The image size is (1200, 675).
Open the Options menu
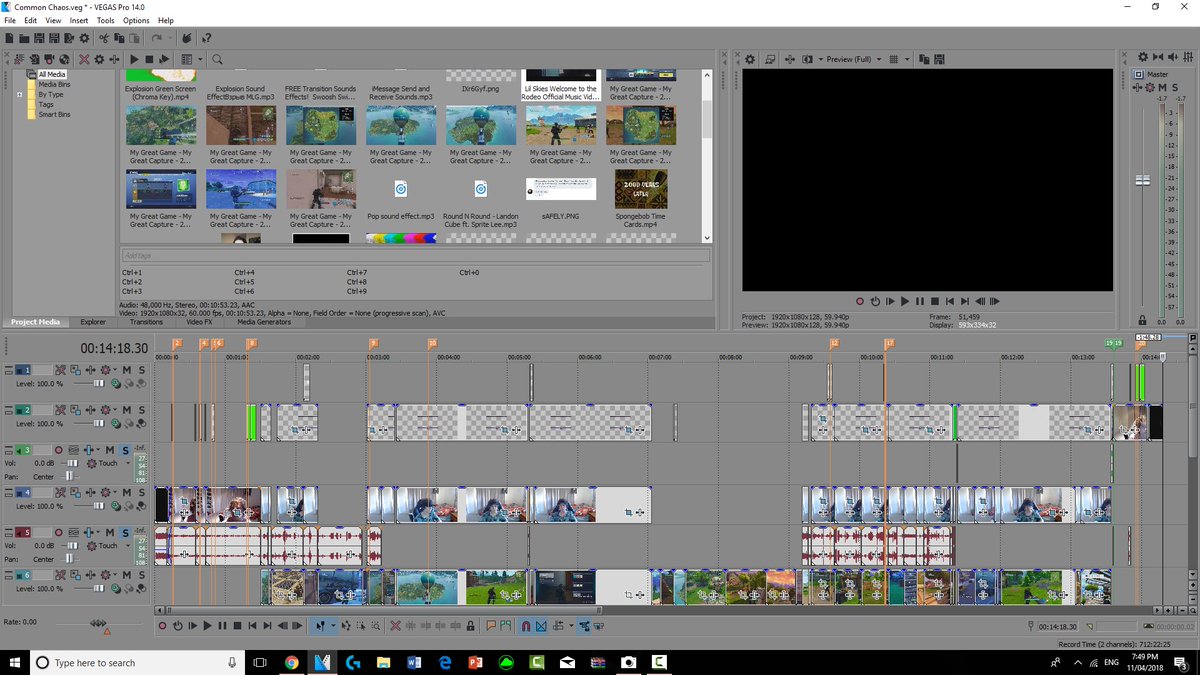136,20
